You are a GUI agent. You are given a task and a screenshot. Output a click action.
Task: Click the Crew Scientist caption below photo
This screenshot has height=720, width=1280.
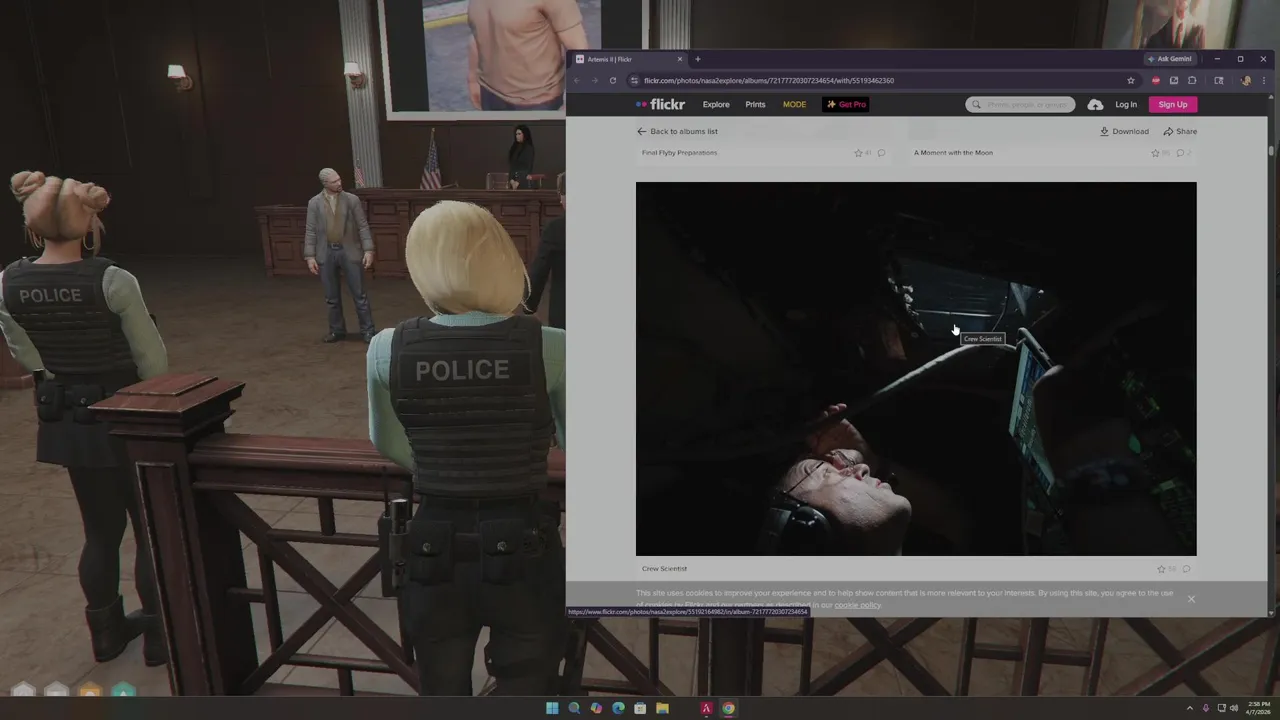[x=664, y=568]
